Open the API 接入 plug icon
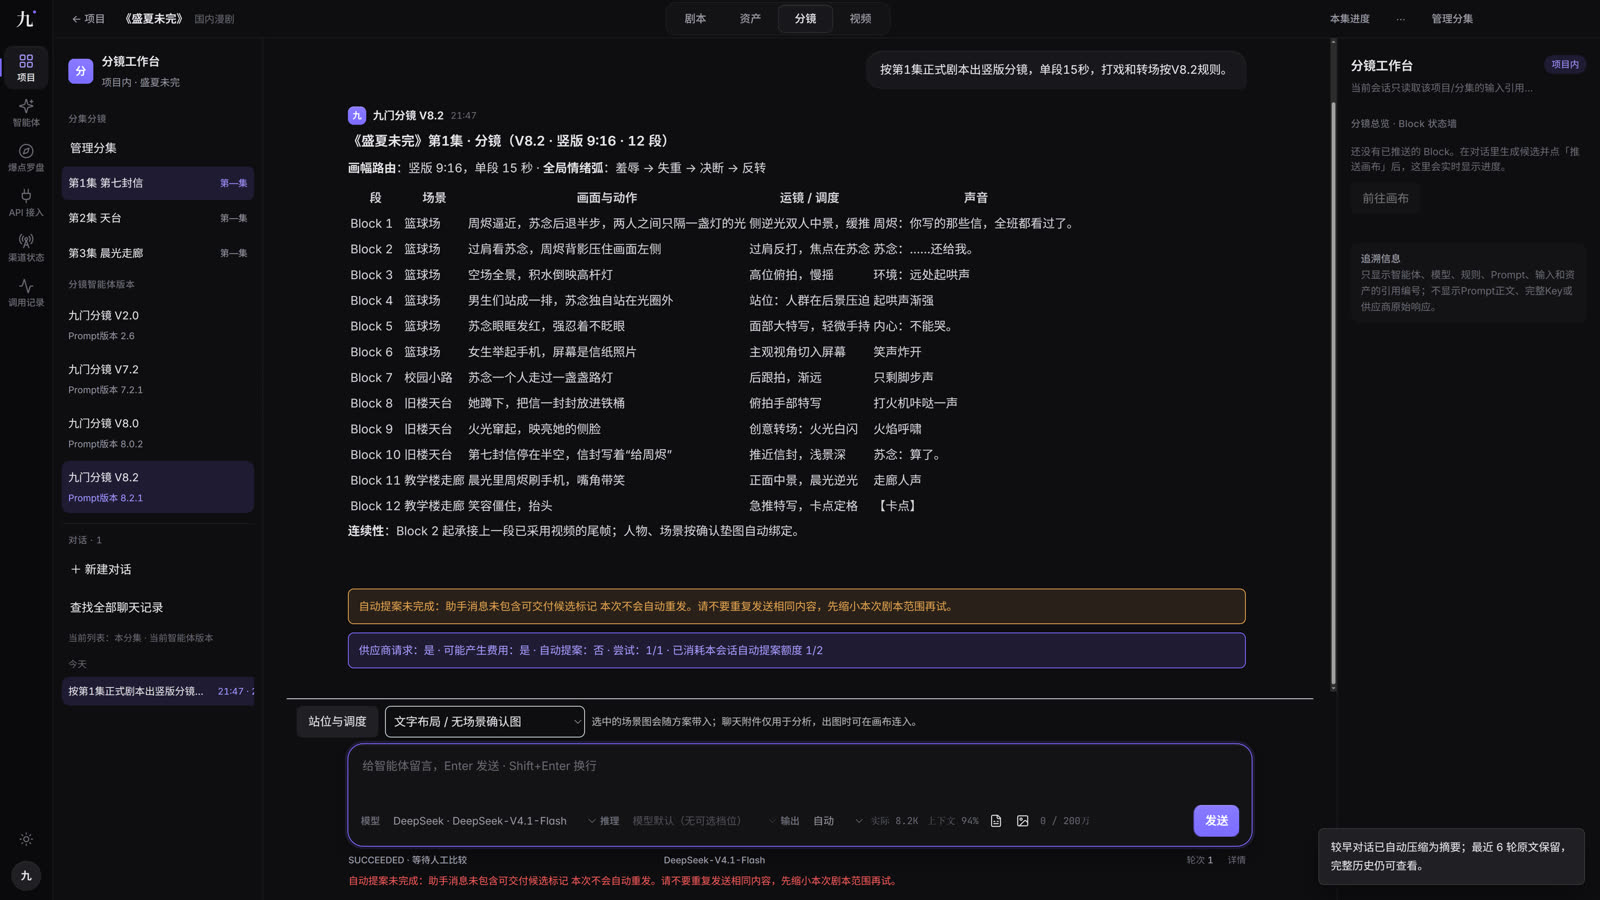1600x900 pixels. pos(26,202)
